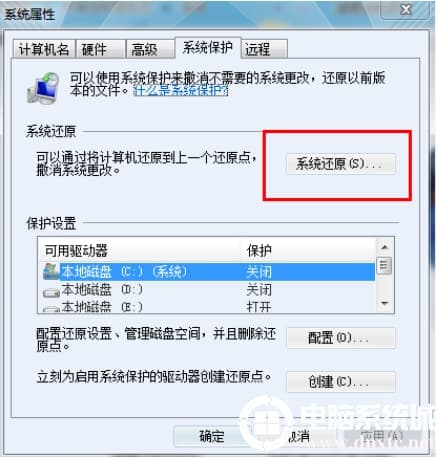Screen dimensions: 436x457
Task: Click the 创建(C)... button
Action: coord(341,381)
